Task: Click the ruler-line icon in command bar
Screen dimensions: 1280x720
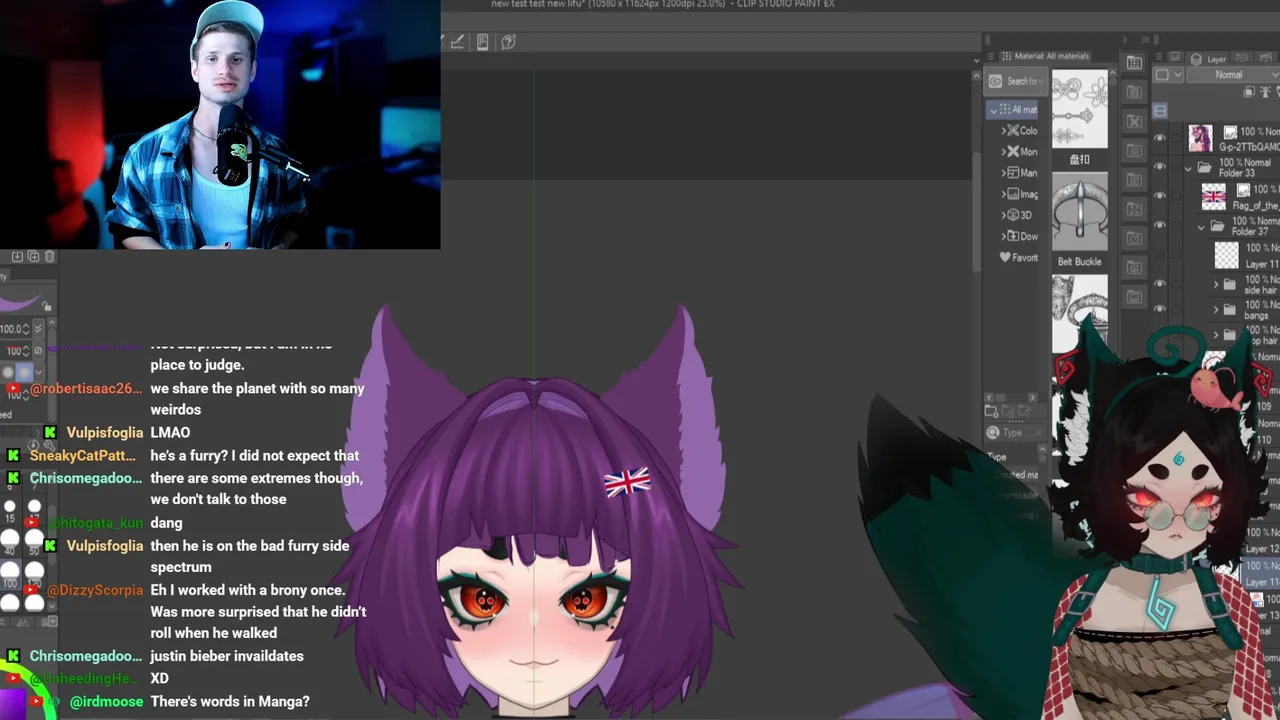Action: (457, 42)
